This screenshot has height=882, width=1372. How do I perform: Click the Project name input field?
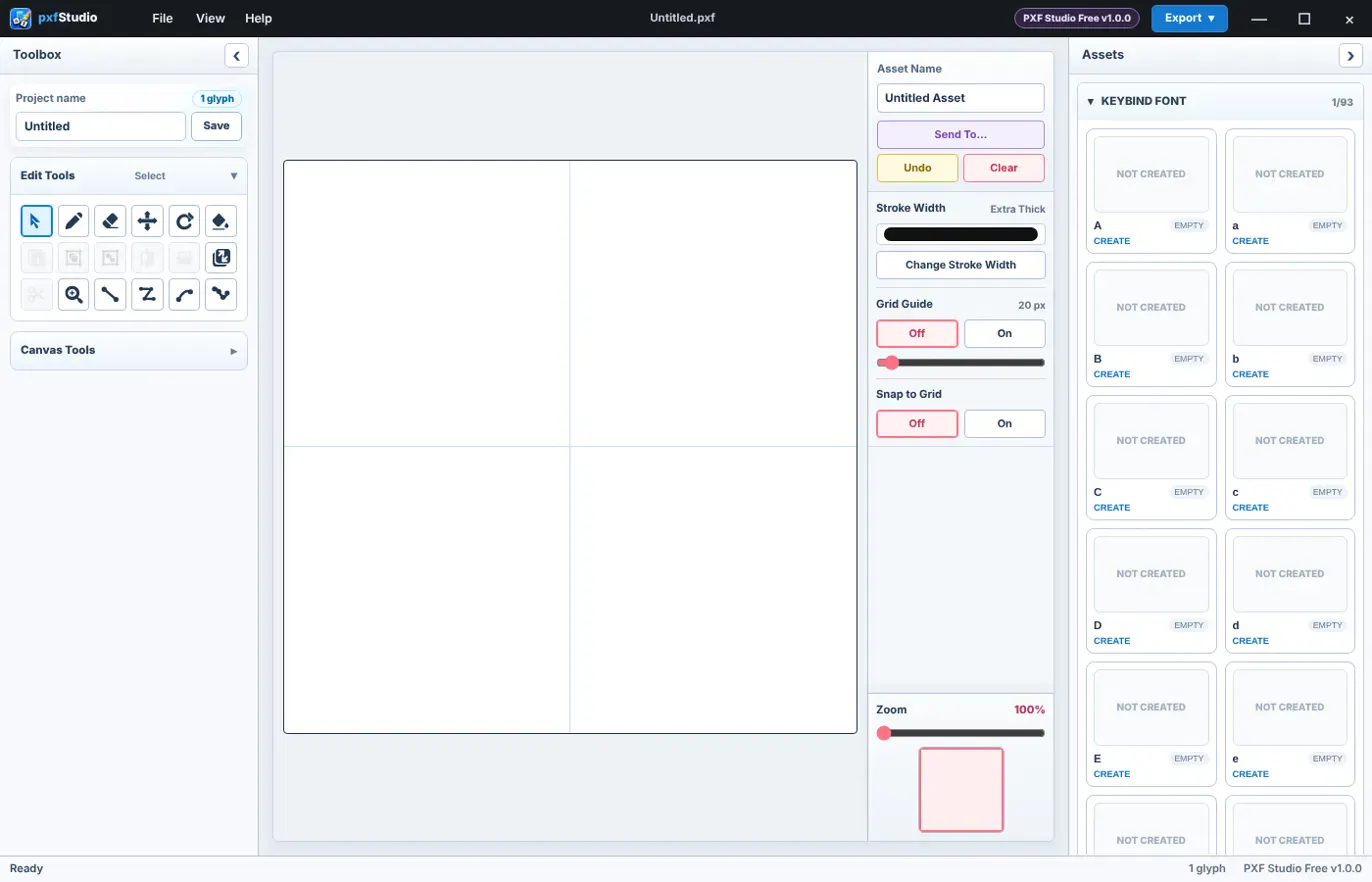pos(101,127)
